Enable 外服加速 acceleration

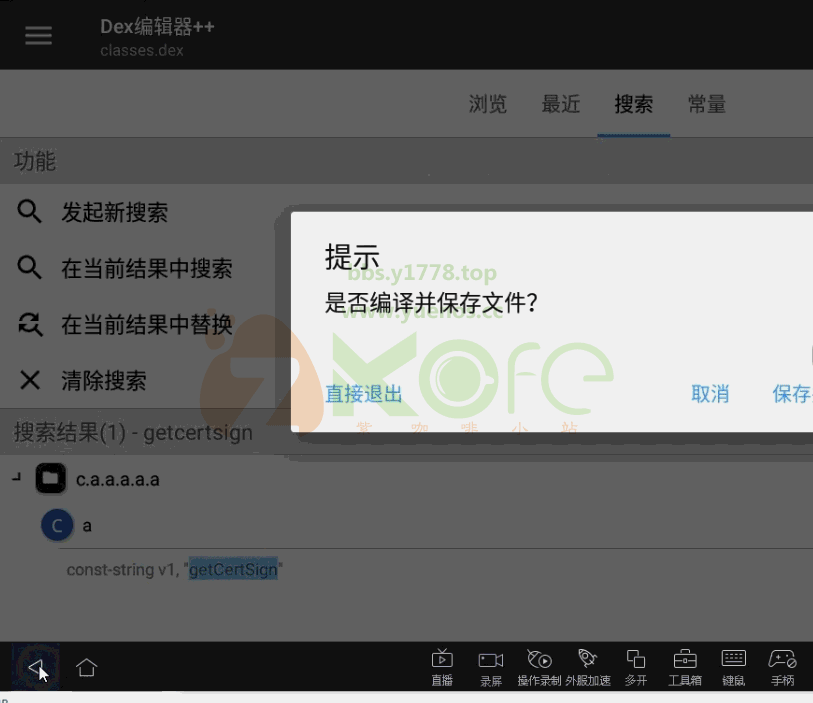coord(588,665)
